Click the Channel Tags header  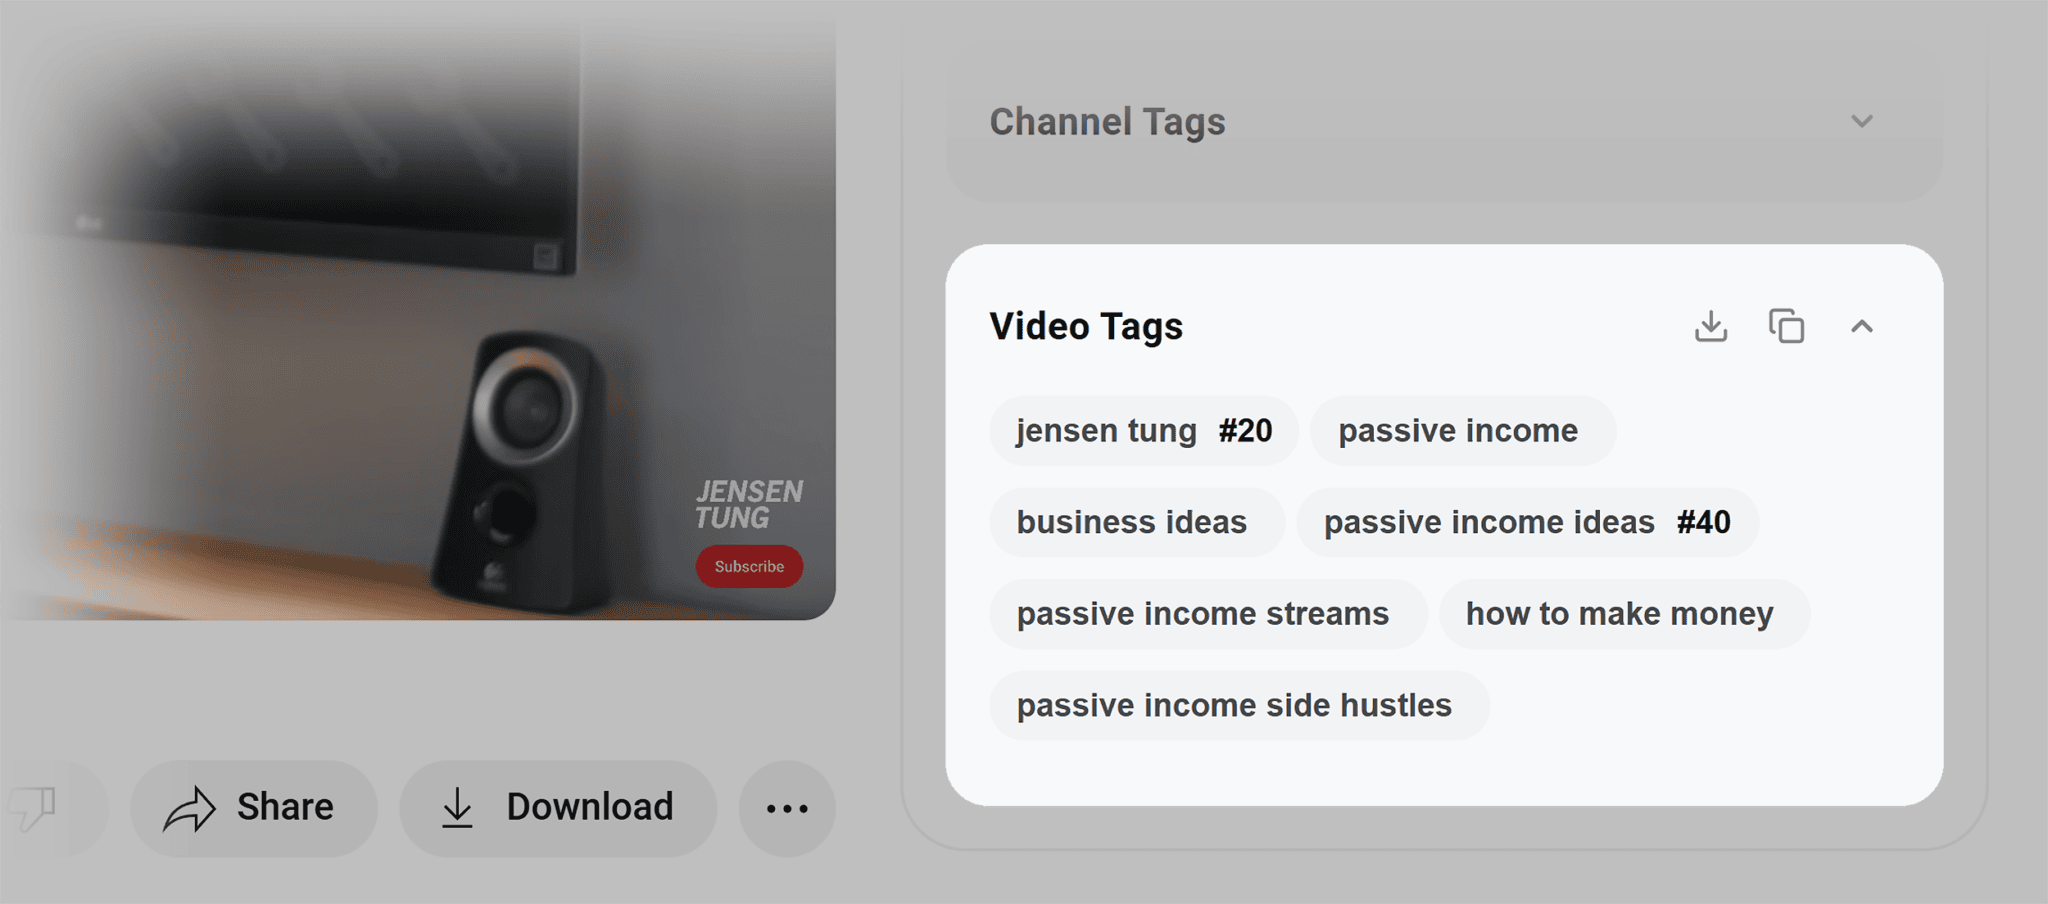pyautogui.click(x=1107, y=121)
